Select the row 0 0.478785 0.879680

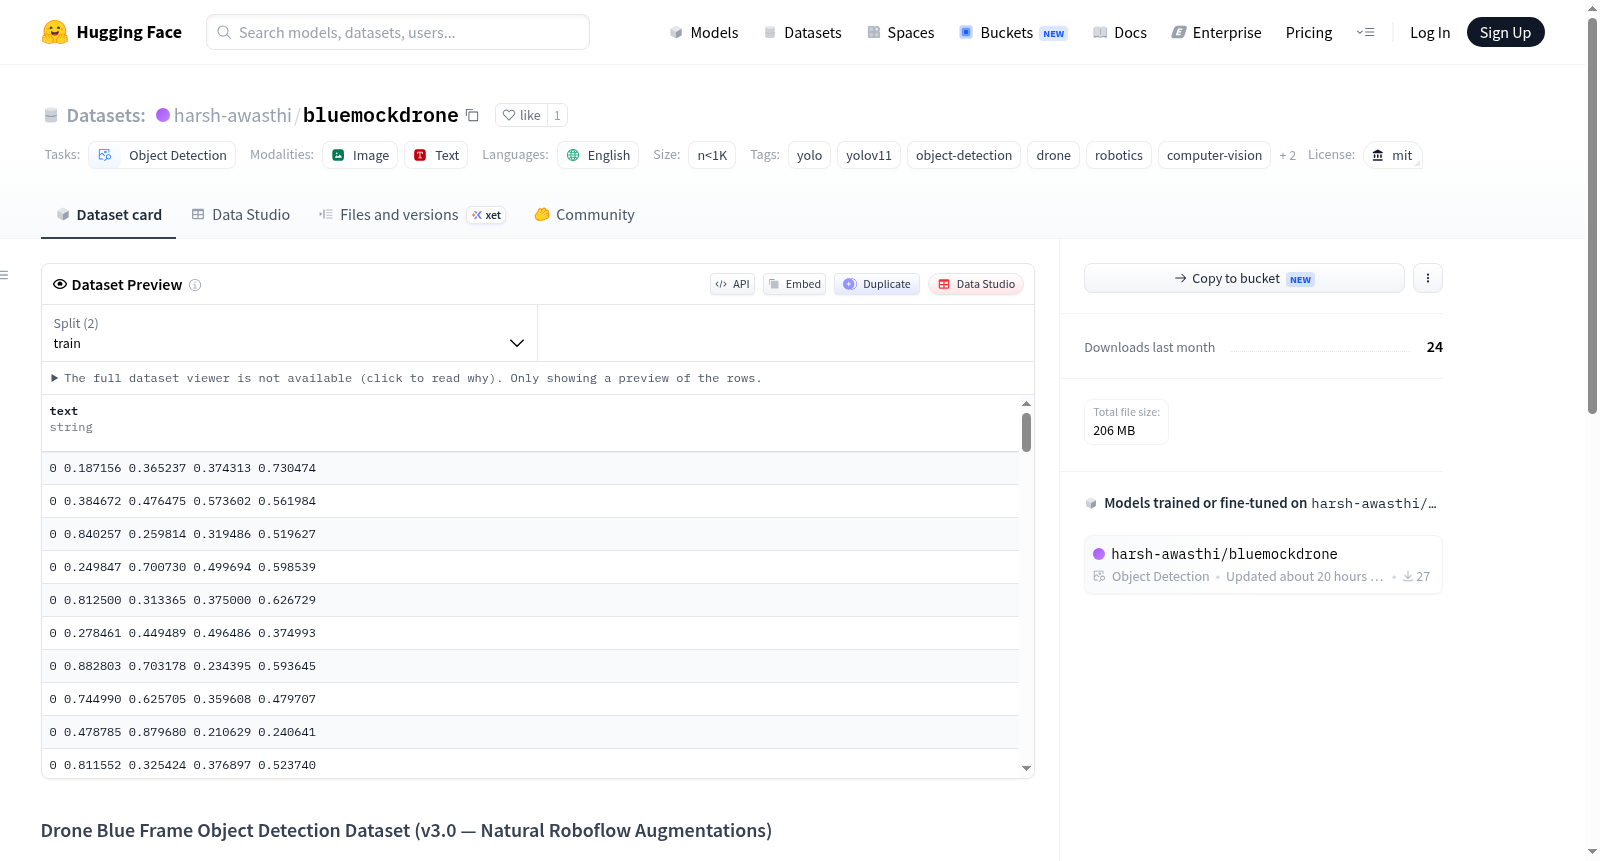(530, 732)
